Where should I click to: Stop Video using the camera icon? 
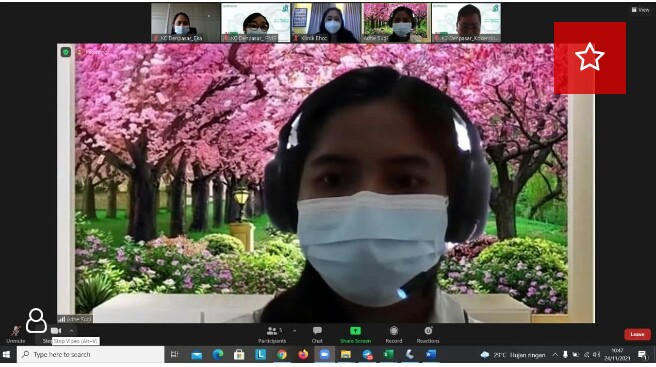click(x=55, y=331)
